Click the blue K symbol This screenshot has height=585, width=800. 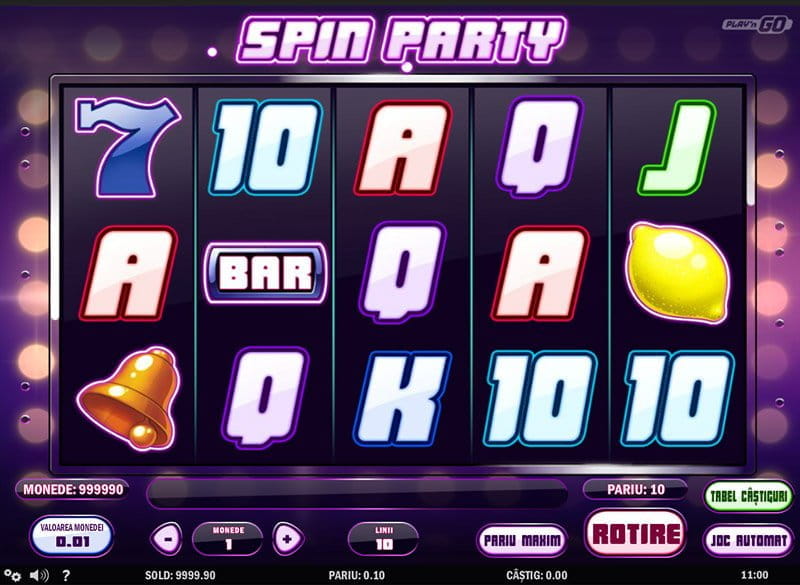click(x=403, y=399)
